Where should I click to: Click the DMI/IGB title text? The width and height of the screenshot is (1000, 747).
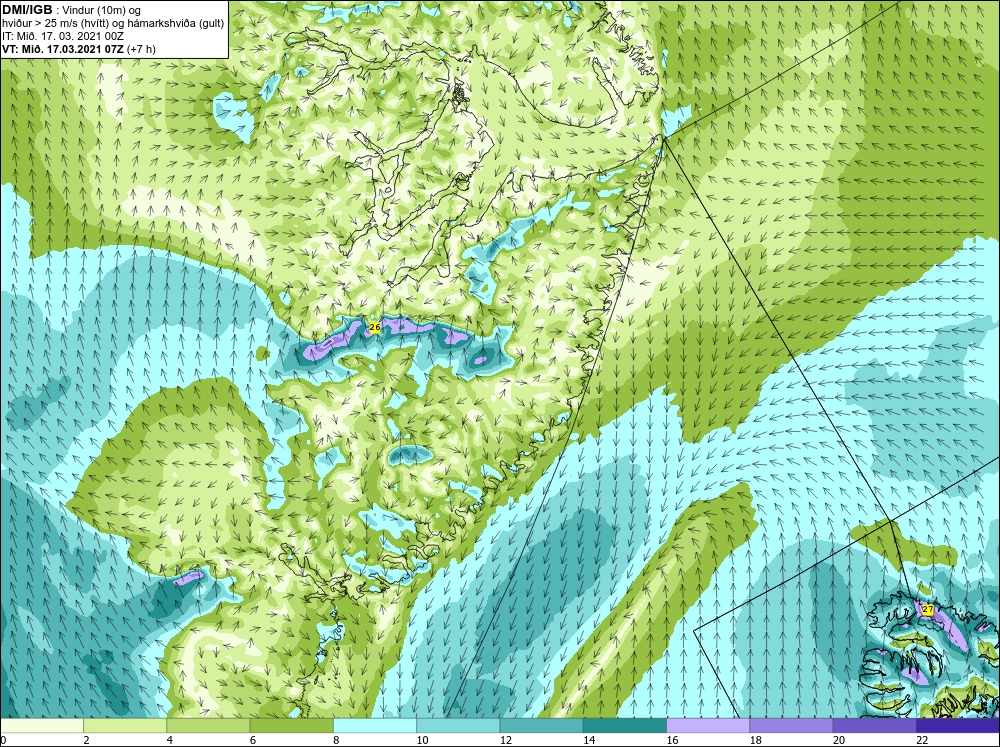pos(27,10)
